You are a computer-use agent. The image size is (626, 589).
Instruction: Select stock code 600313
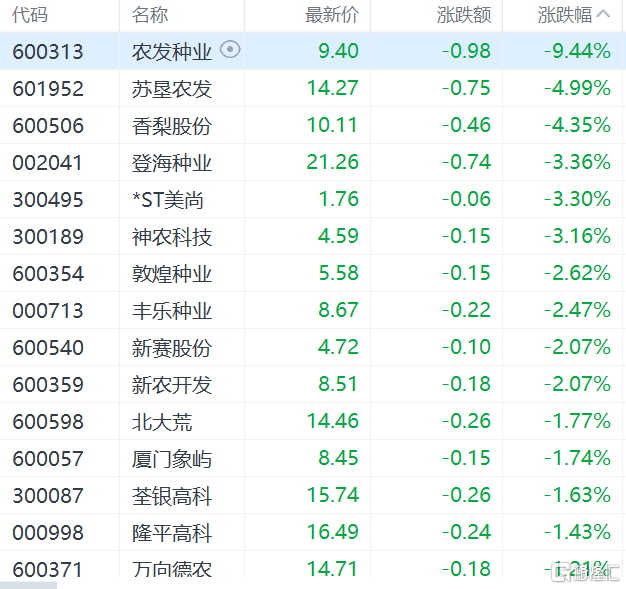click(x=48, y=52)
